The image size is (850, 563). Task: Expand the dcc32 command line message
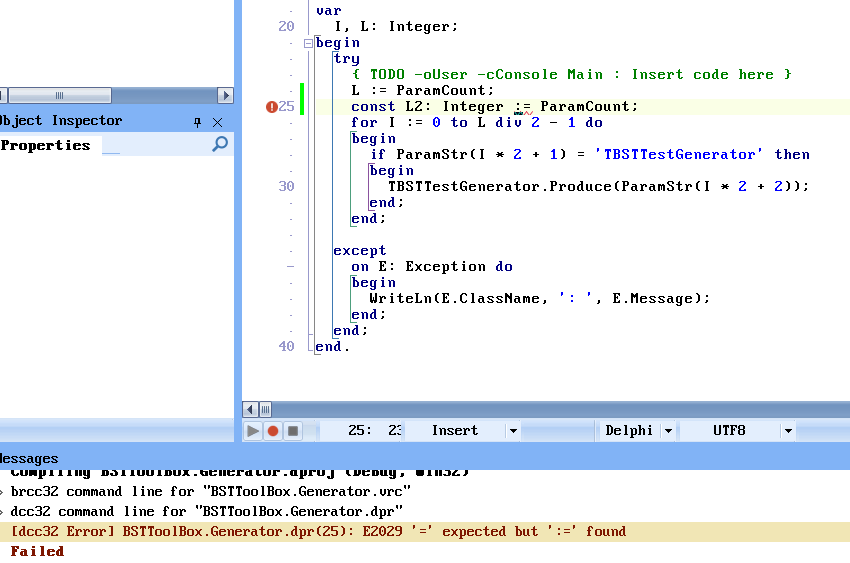coord(3,511)
